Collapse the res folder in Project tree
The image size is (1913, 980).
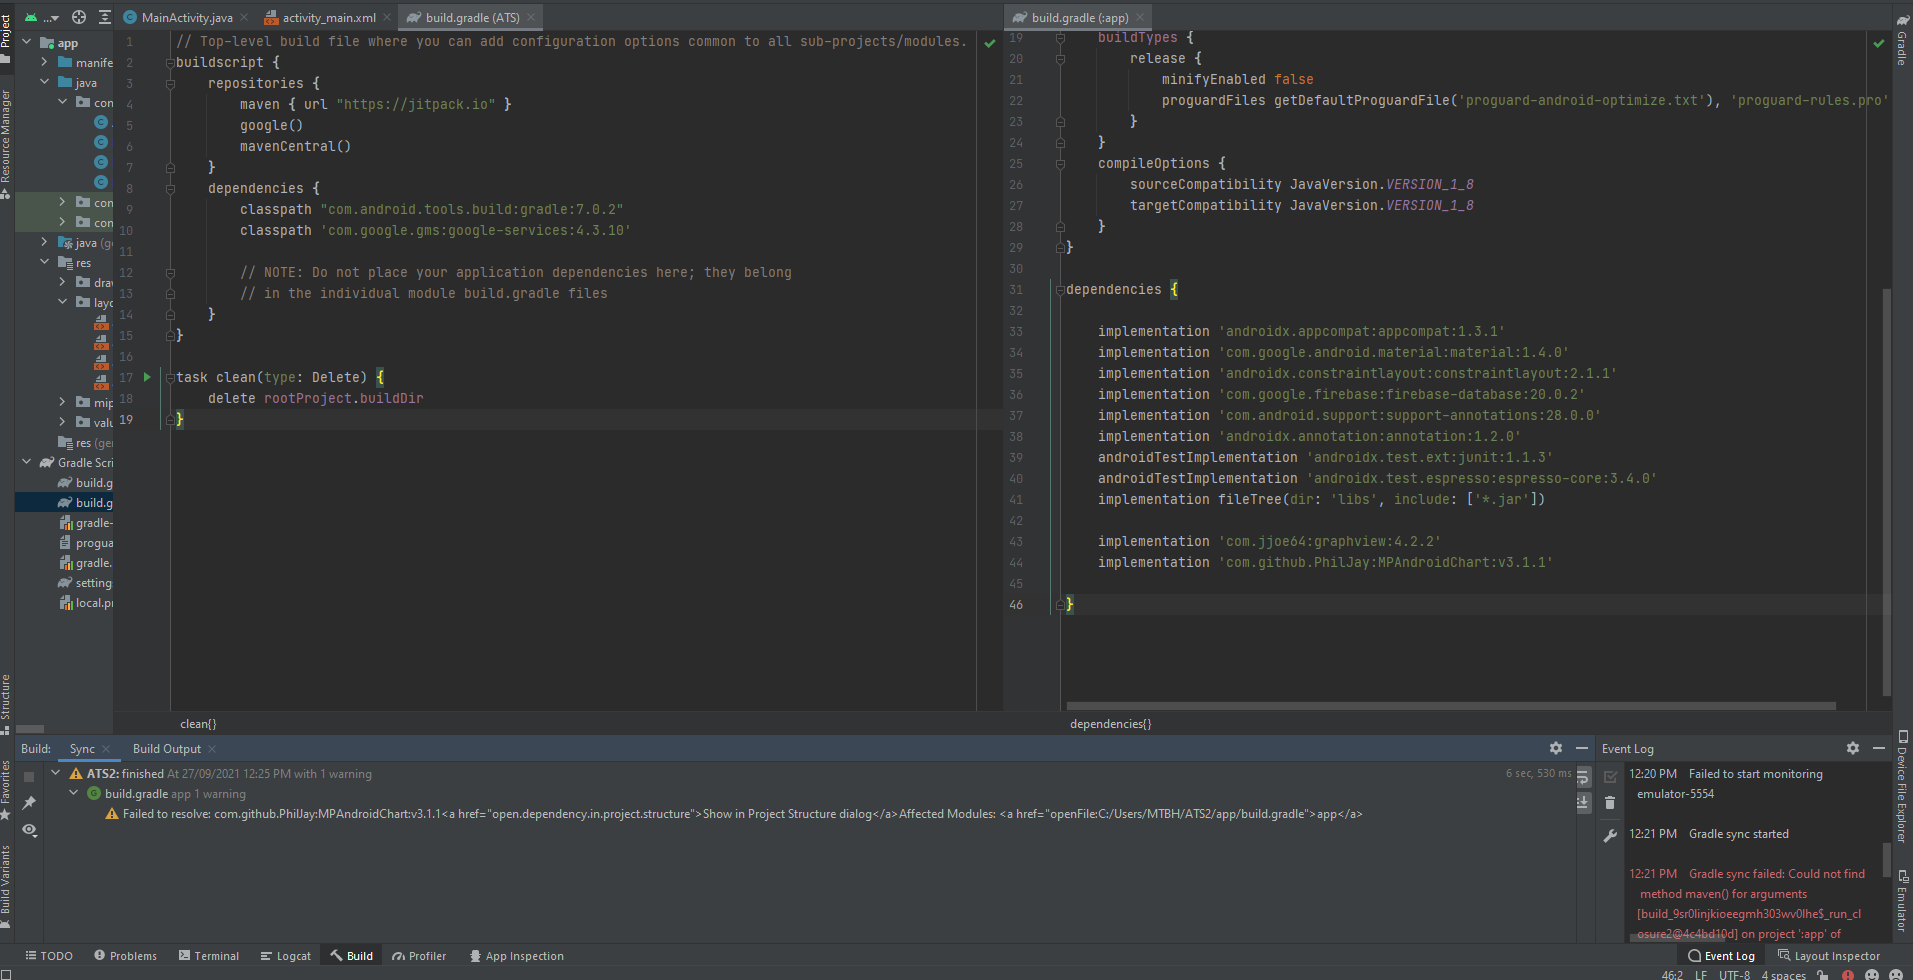coord(44,262)
